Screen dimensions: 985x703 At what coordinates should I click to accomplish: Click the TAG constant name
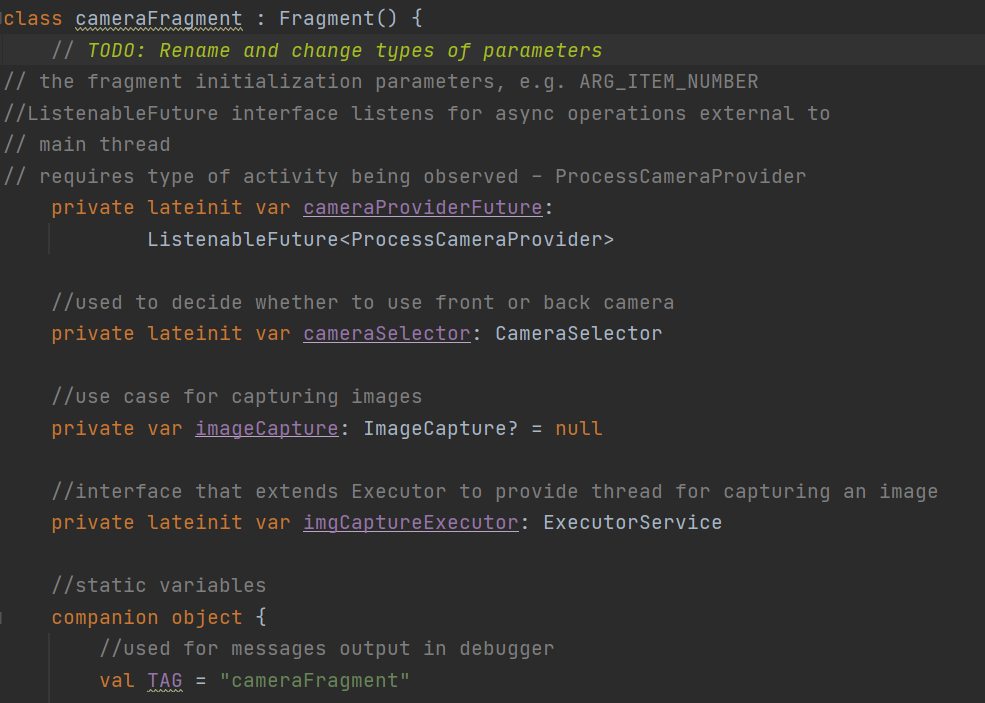(165, 680)
